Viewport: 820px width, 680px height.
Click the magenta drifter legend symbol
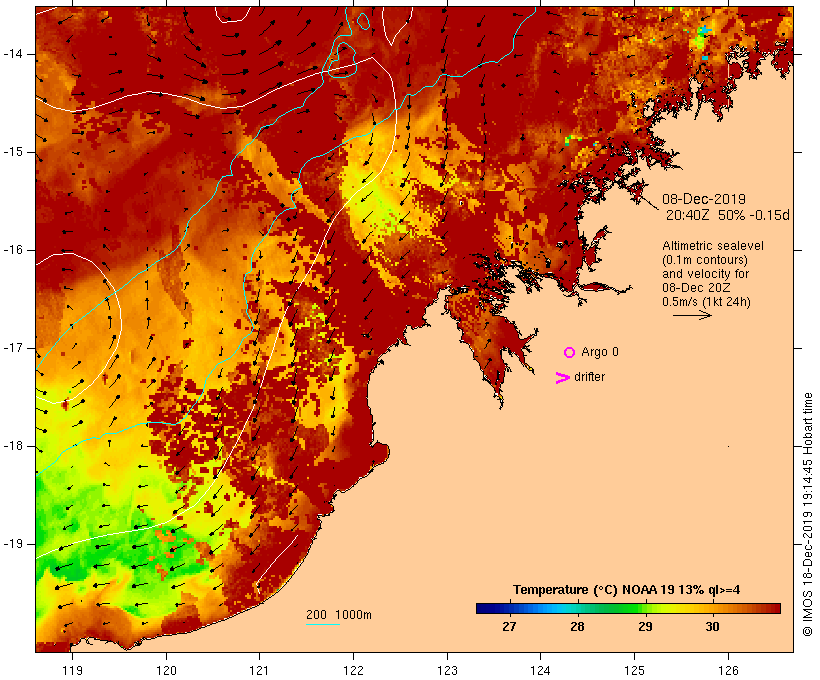563,378
